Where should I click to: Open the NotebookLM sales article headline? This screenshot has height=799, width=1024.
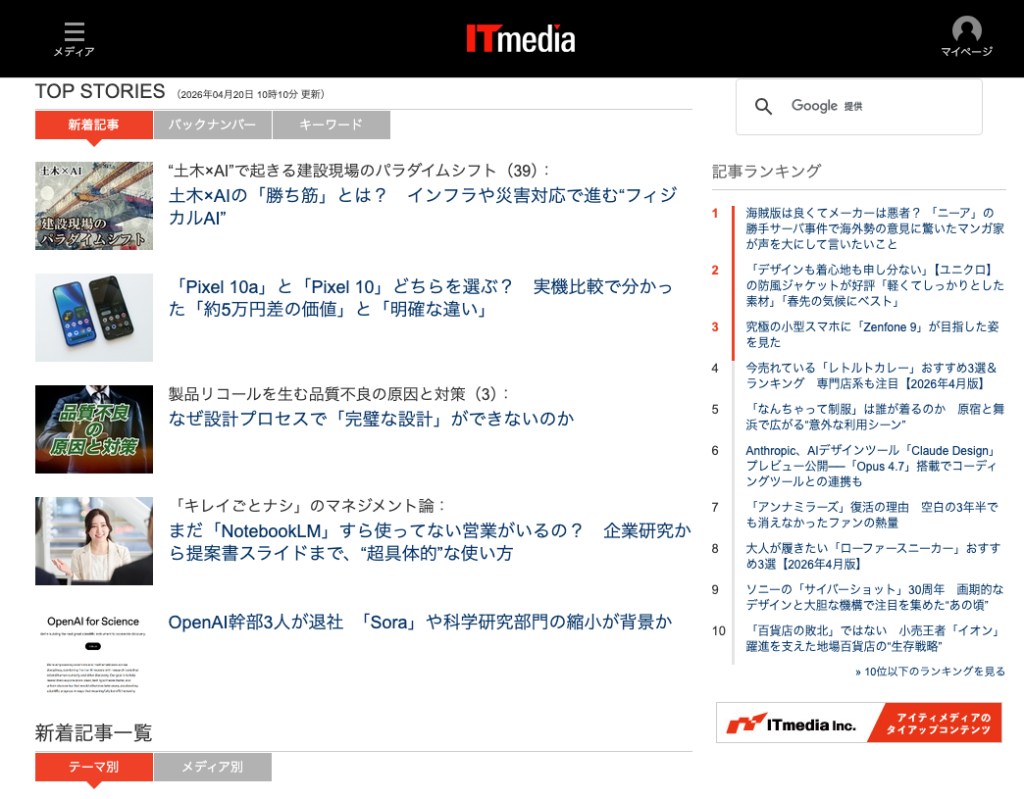430,542
